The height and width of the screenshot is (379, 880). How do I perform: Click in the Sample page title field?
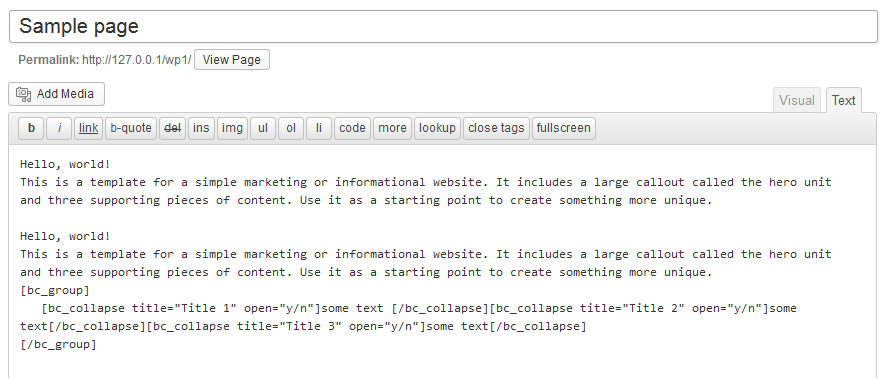click(x=443, y=26)
